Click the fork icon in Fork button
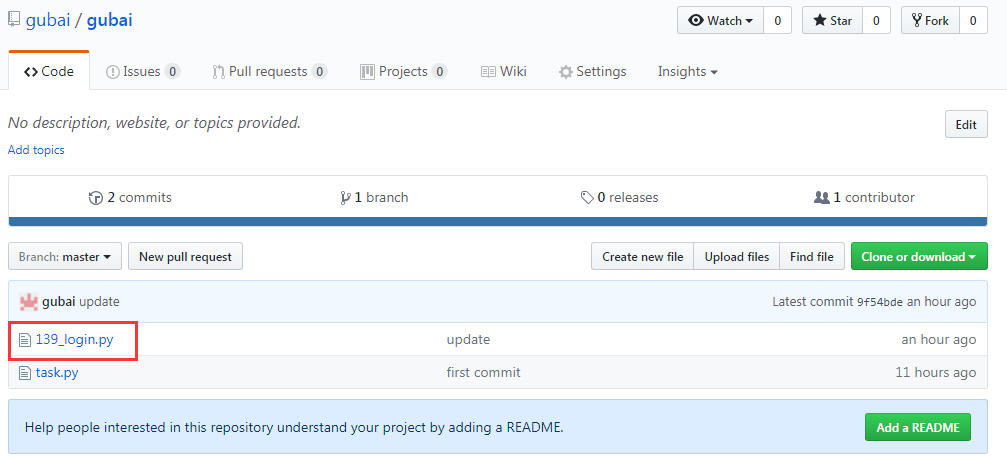The width and height of the screenshot is (1007, 456). [917, 21]
